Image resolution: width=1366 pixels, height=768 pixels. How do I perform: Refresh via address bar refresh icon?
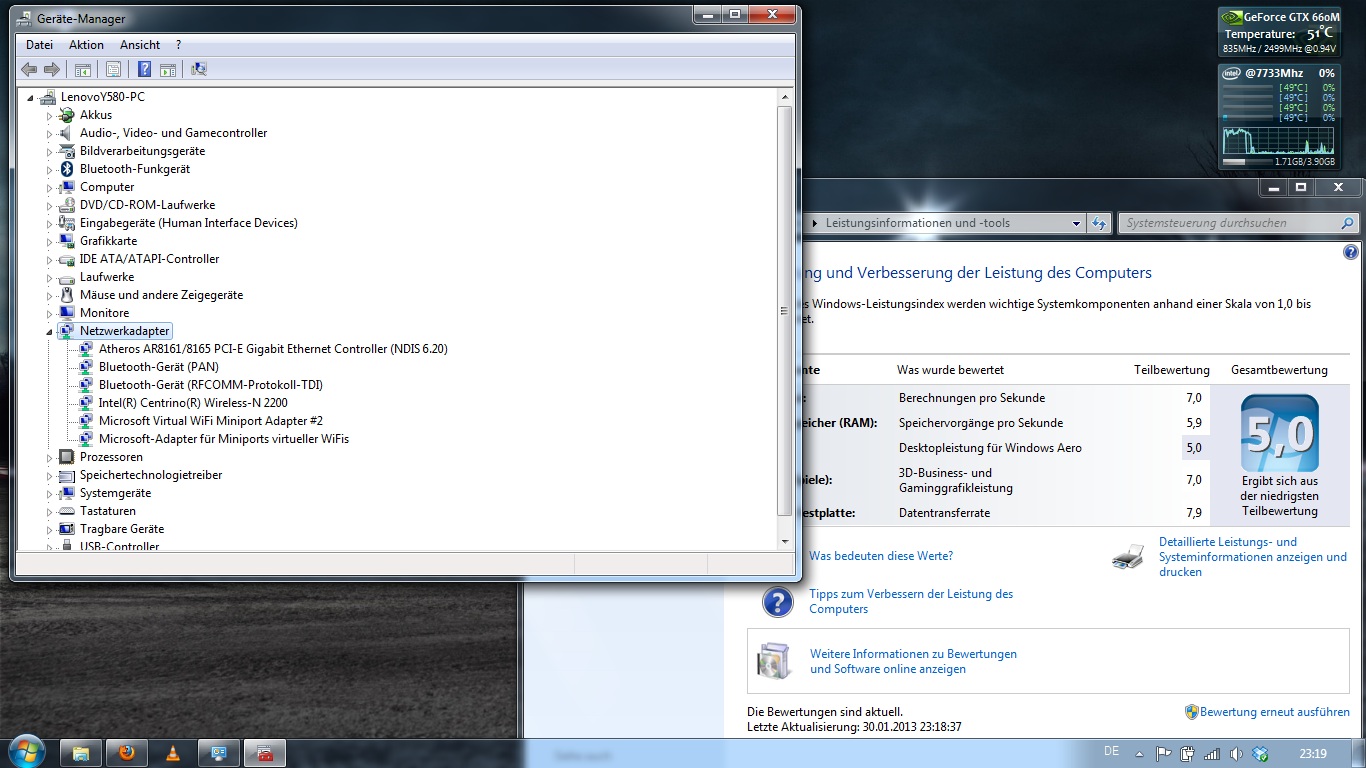[x=1099, y=223]
